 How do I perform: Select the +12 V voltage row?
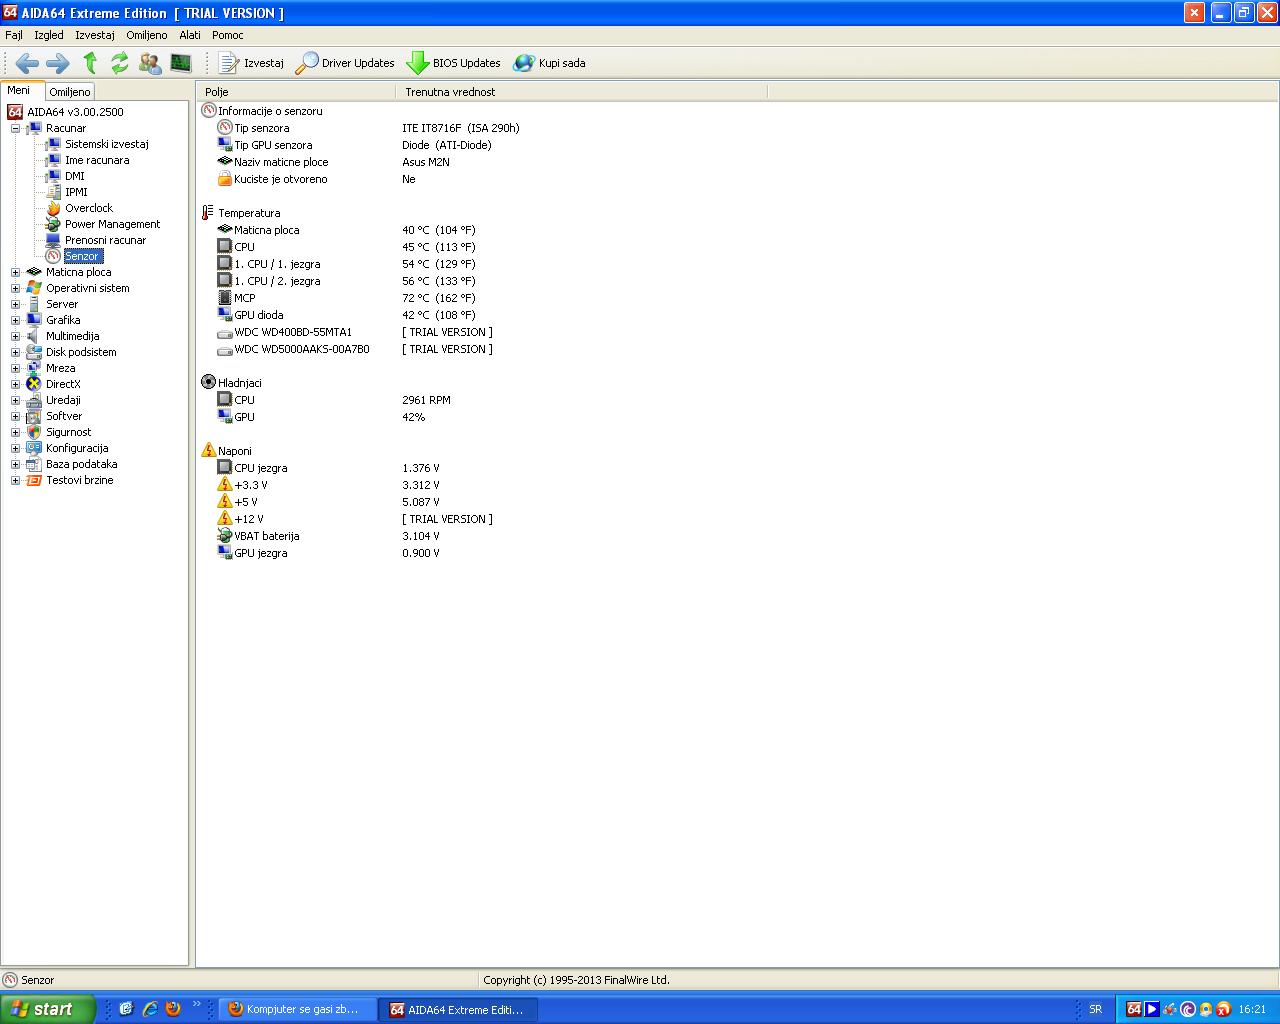355,519
